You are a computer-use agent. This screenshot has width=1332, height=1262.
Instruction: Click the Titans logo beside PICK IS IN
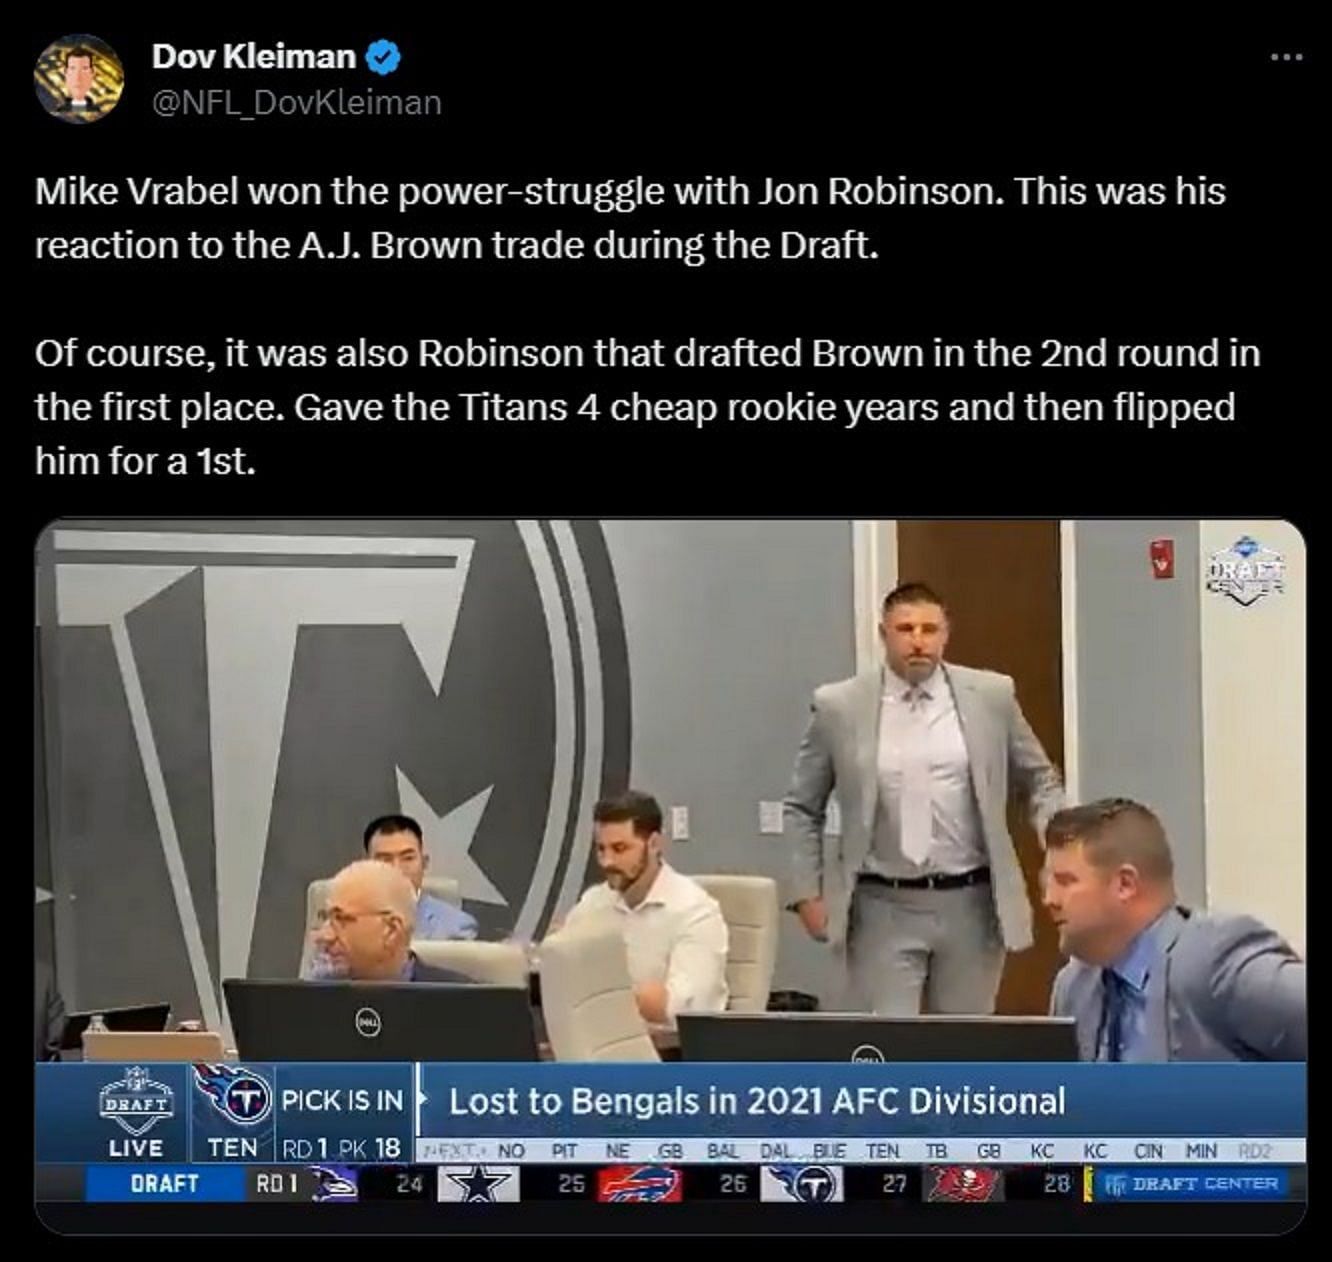pos(232,1097)
